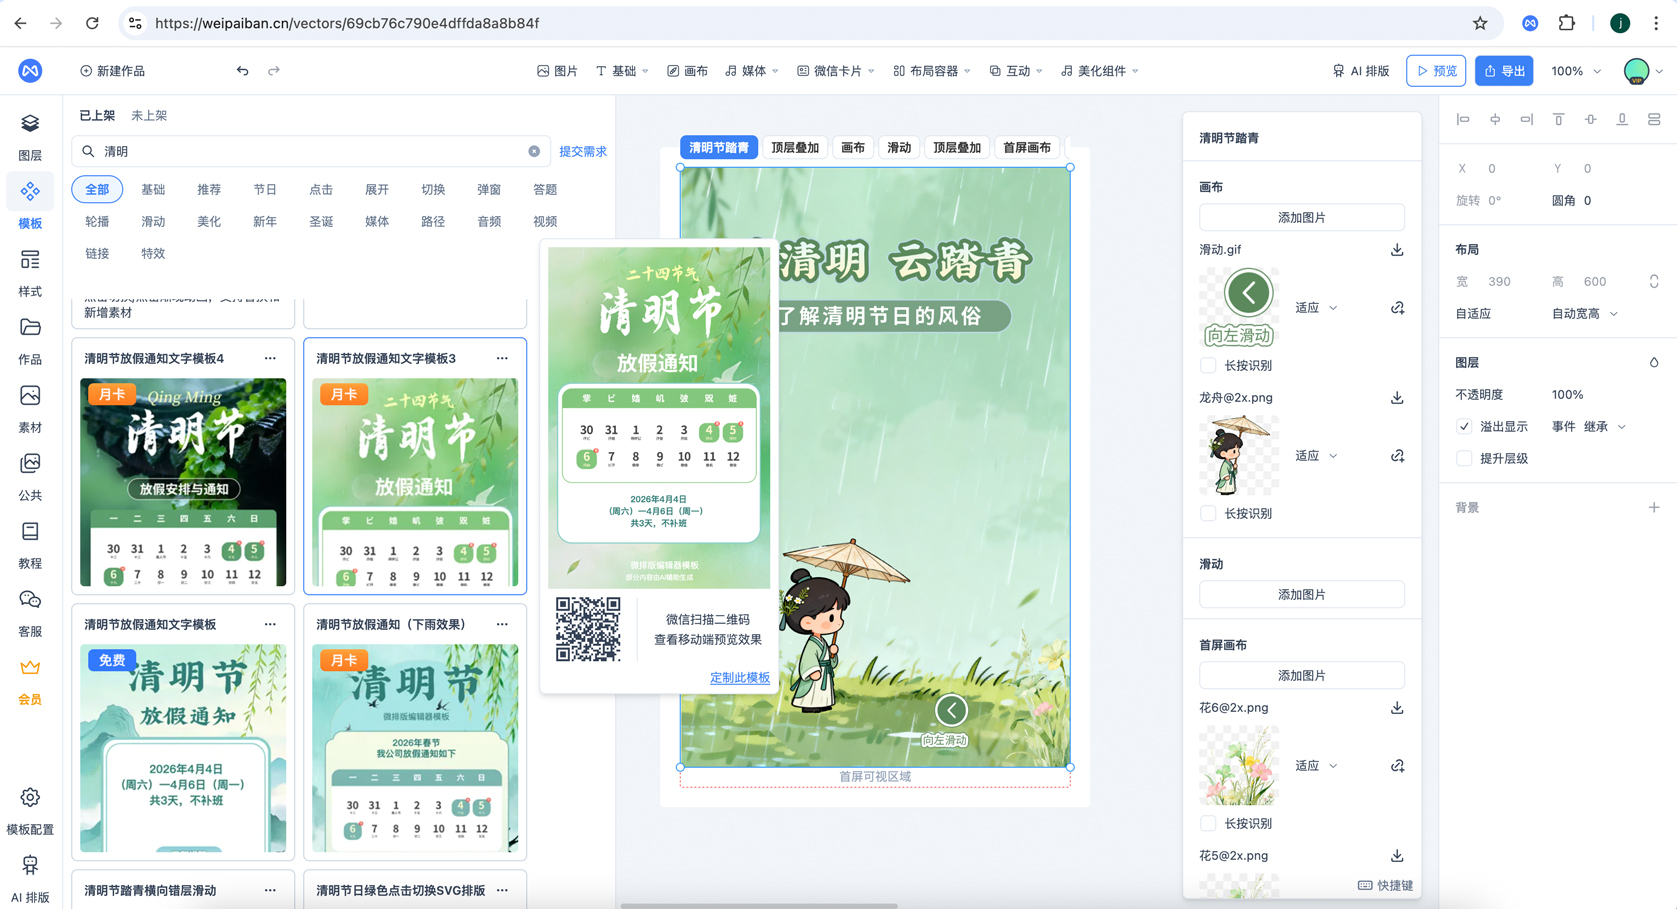
Task: Toggle the 溢出显示 checkbox
Action: click(1464, 427)
